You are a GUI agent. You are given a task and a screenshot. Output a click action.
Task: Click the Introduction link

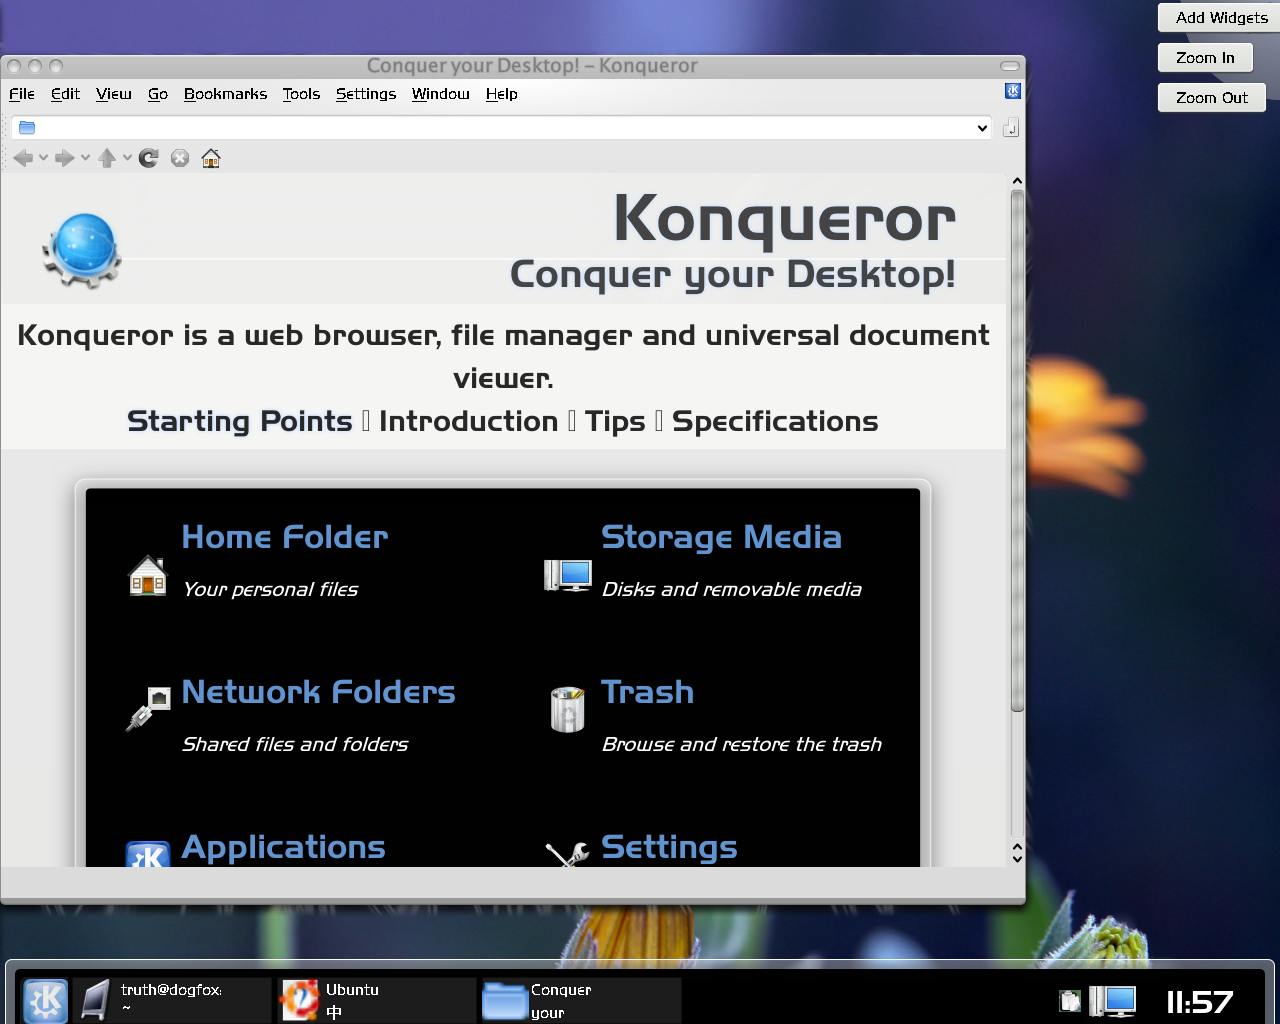point(468,421)
